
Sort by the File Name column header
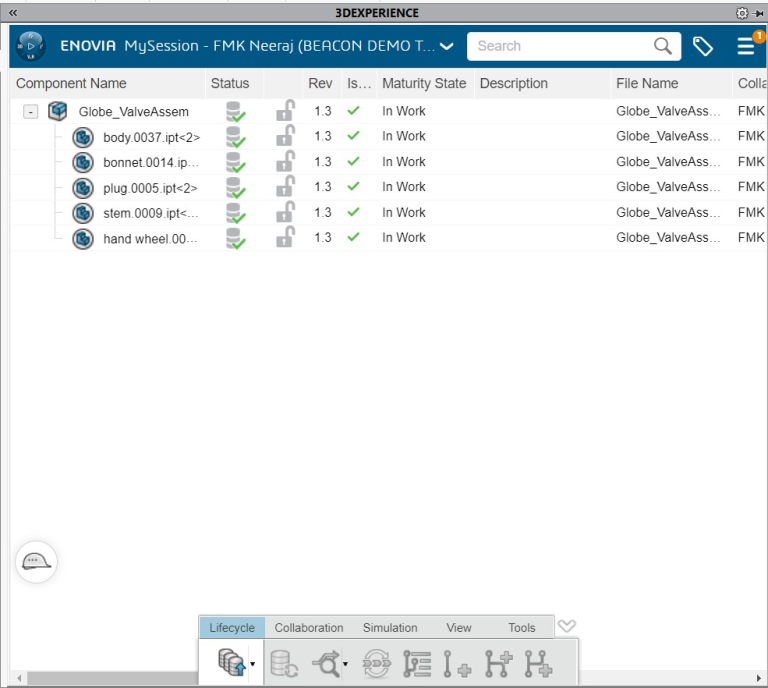pyautogui.click(x=647, y=83)
